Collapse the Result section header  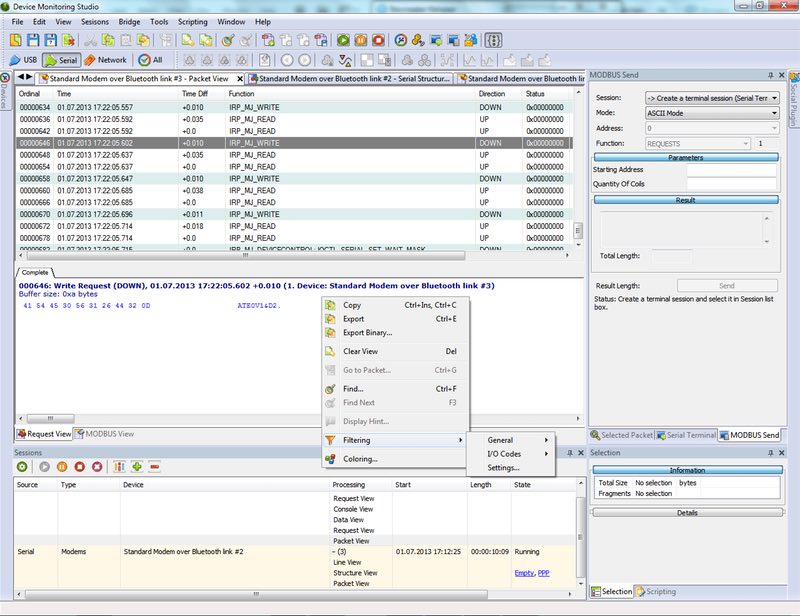pos(686,200)
